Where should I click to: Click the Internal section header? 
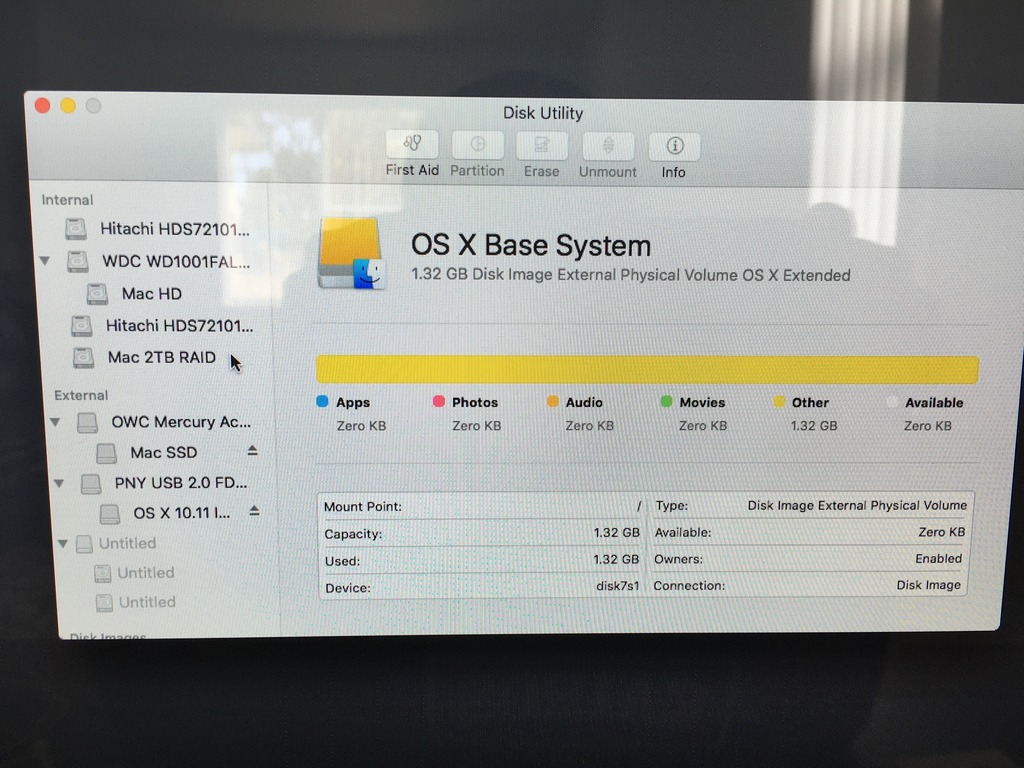67,200
